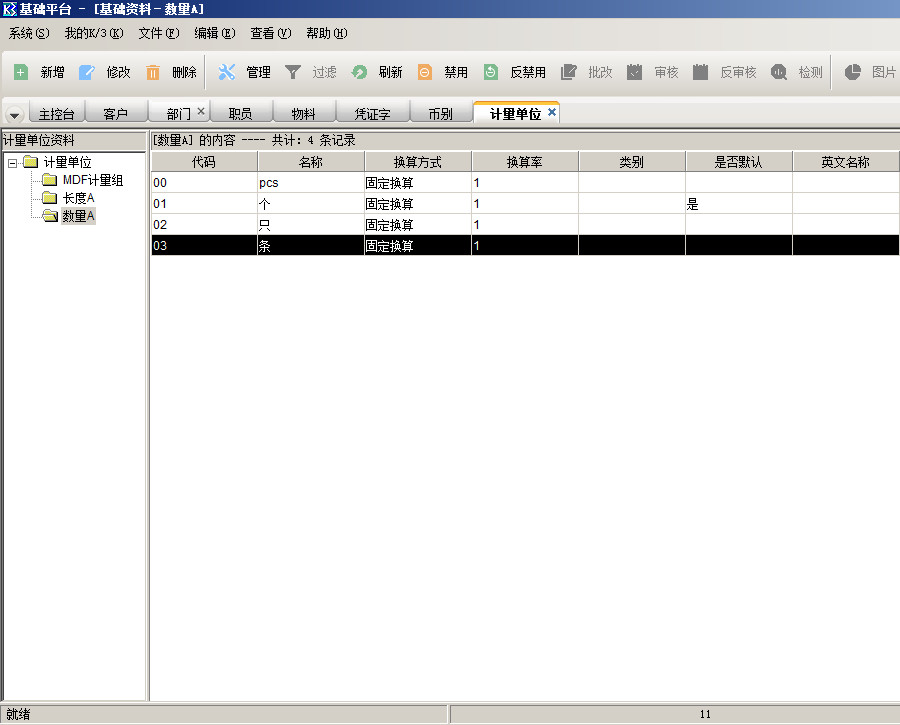The width and height of the screenshot is (900, 725).
Task: Click the 图片 (Picture) toolbar icon
Action: [x=853, y=72]
